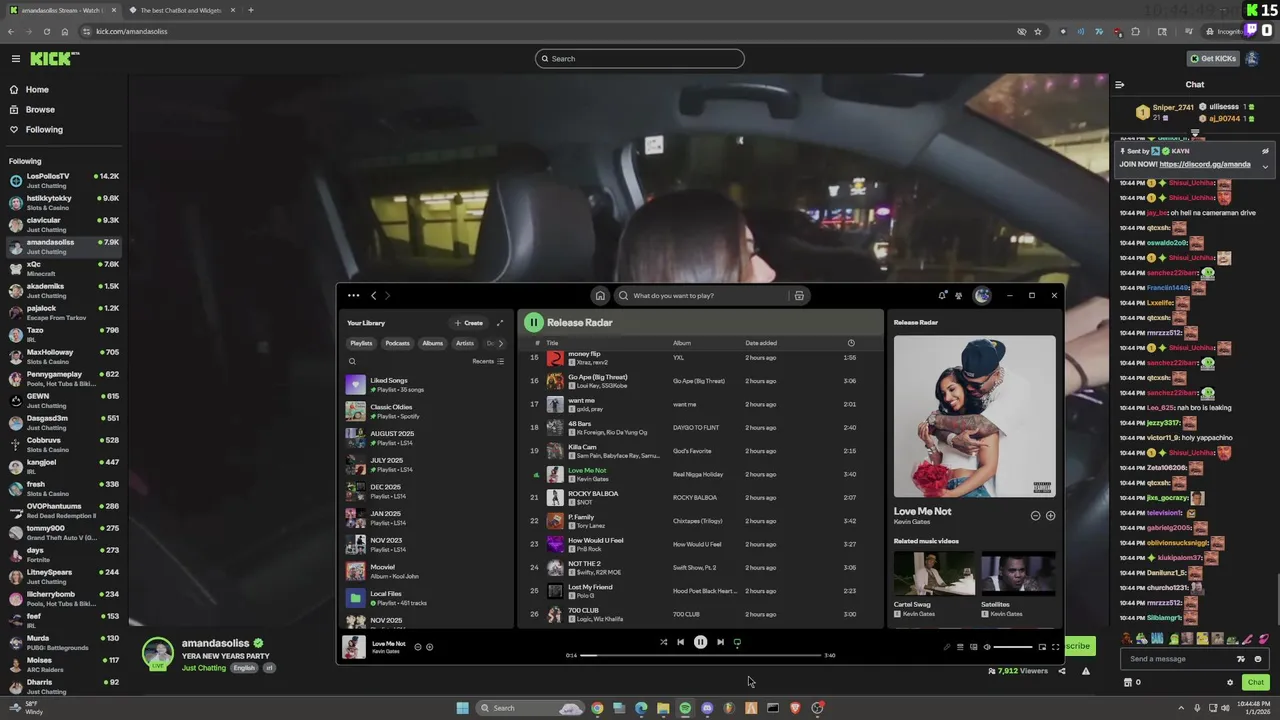The width and height of the screenshot is (1280, 720).
Task: Open Spotify Friend Activity icon
Action: (959, 295)
